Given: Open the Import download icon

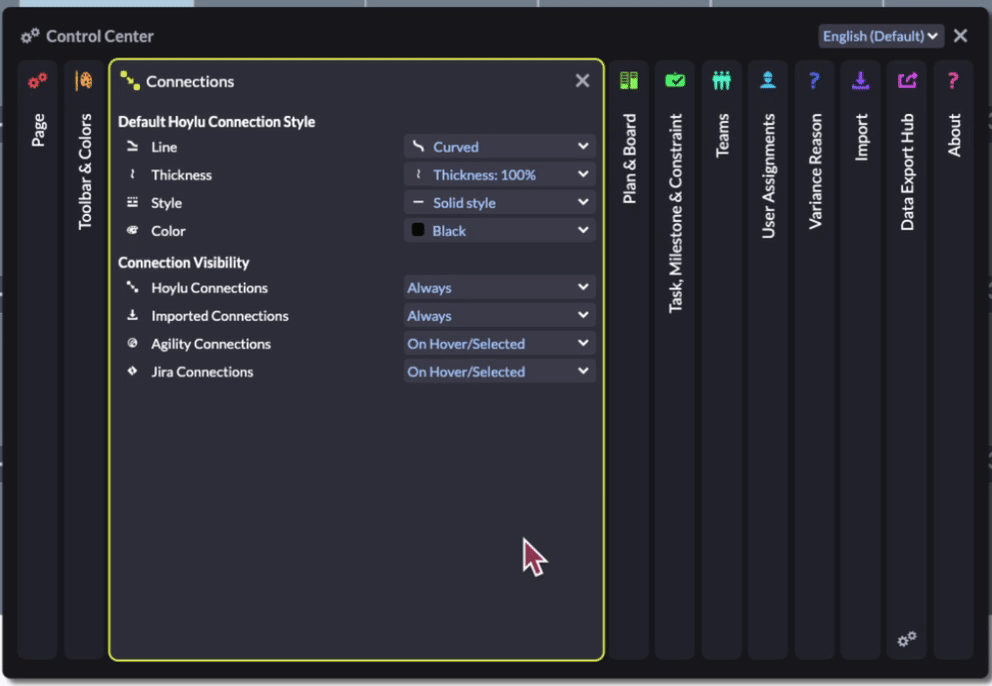Looking at the screenshot, I should pyautogui.click(x=860, y=80).
